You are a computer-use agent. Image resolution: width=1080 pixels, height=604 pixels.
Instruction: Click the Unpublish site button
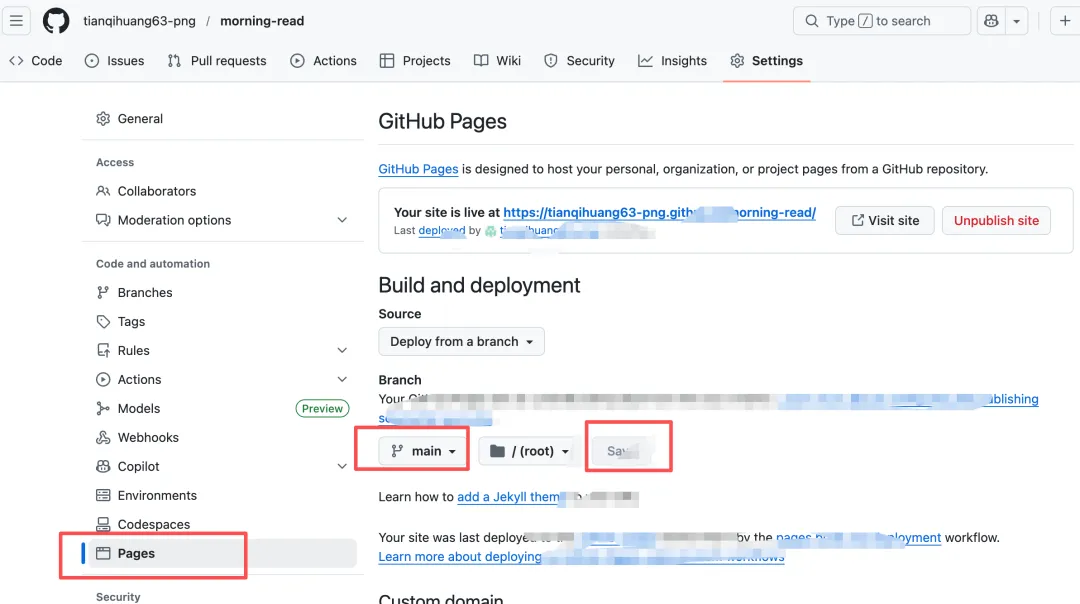(996, 220)
